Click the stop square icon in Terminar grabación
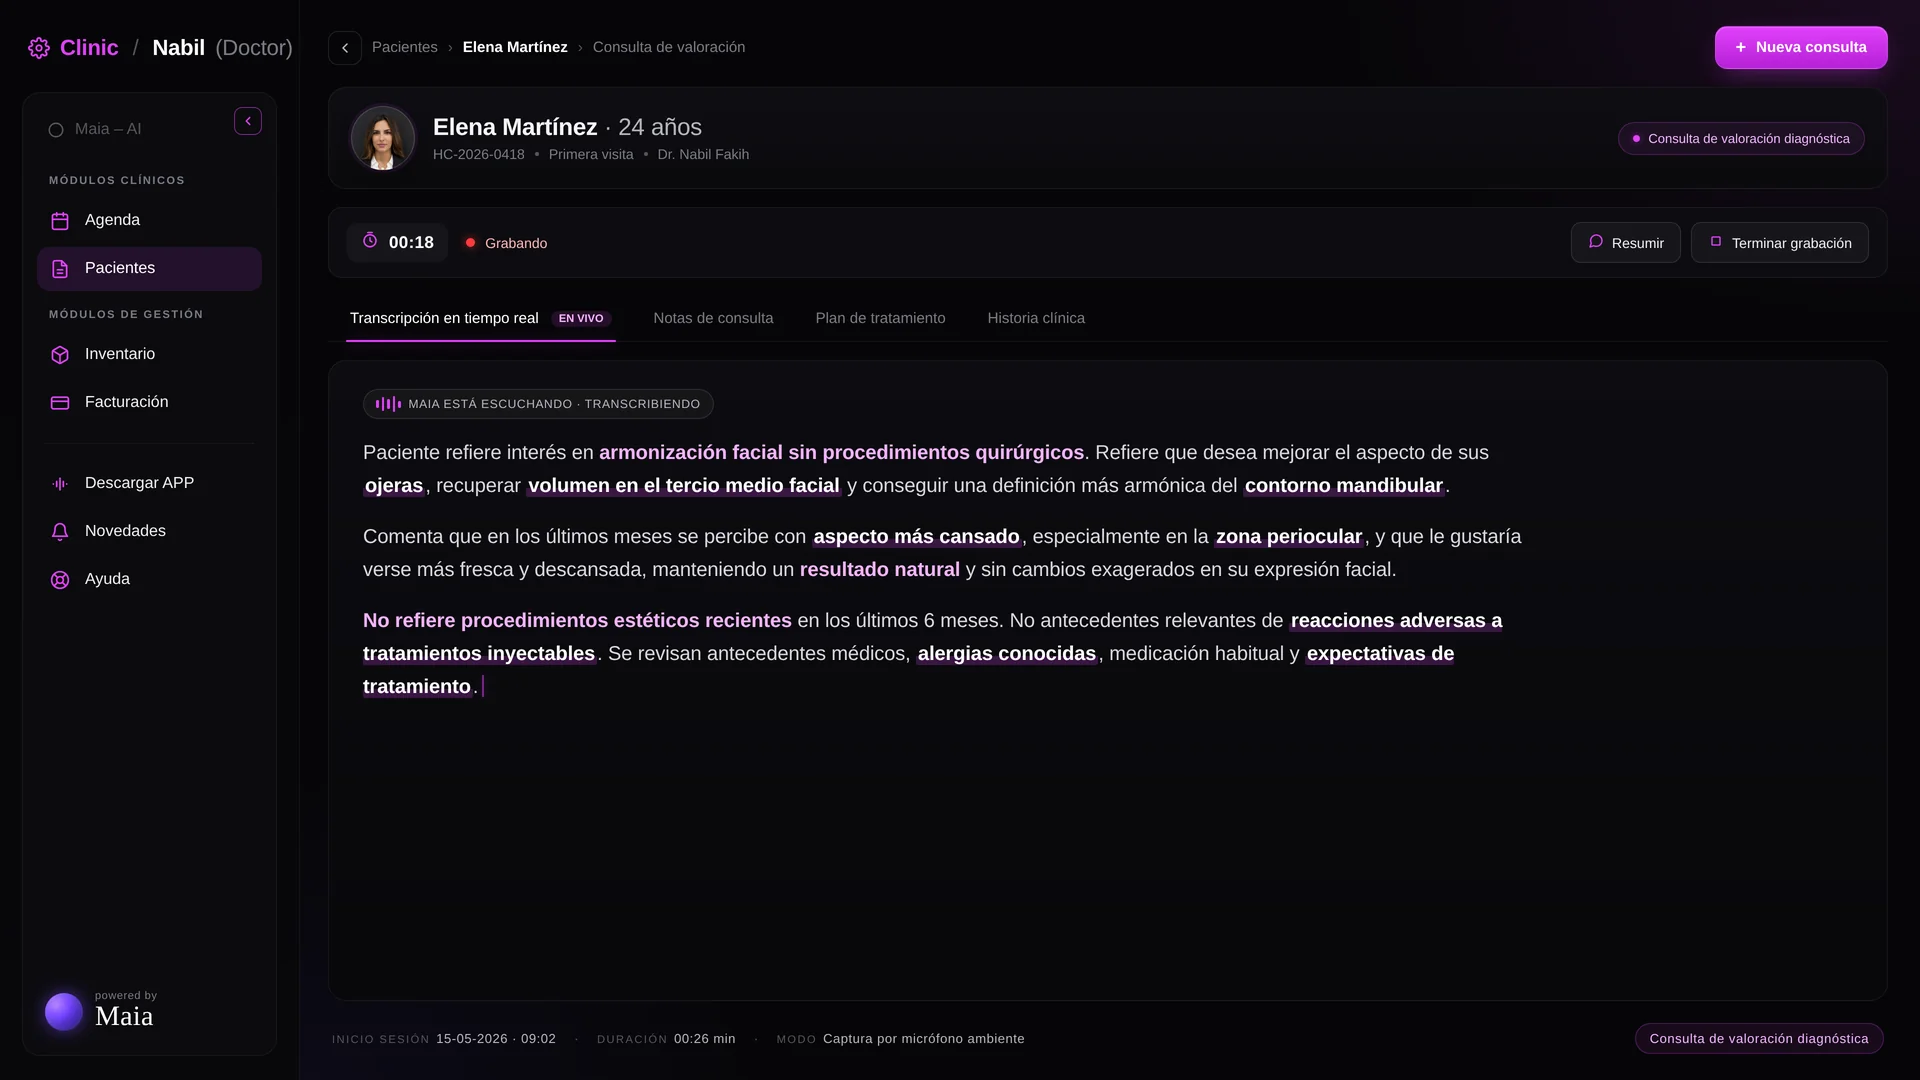This screenshot has height=1080, width=1920. pyautogui.click(x=1716, y=242)
